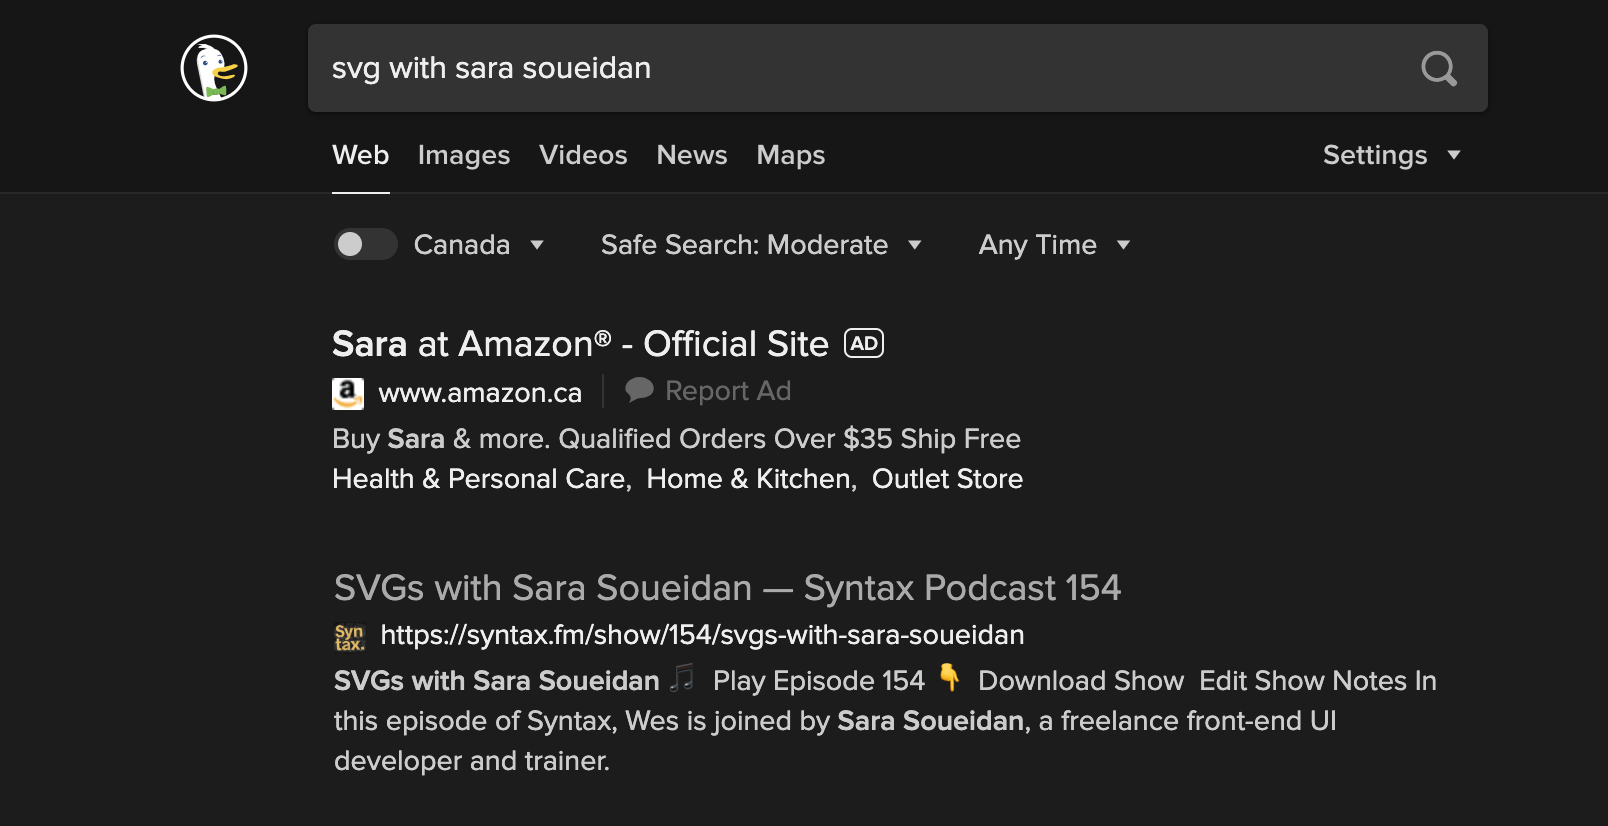Click the speech bubble icon beside Report Ad

click(x=639, y=390)
